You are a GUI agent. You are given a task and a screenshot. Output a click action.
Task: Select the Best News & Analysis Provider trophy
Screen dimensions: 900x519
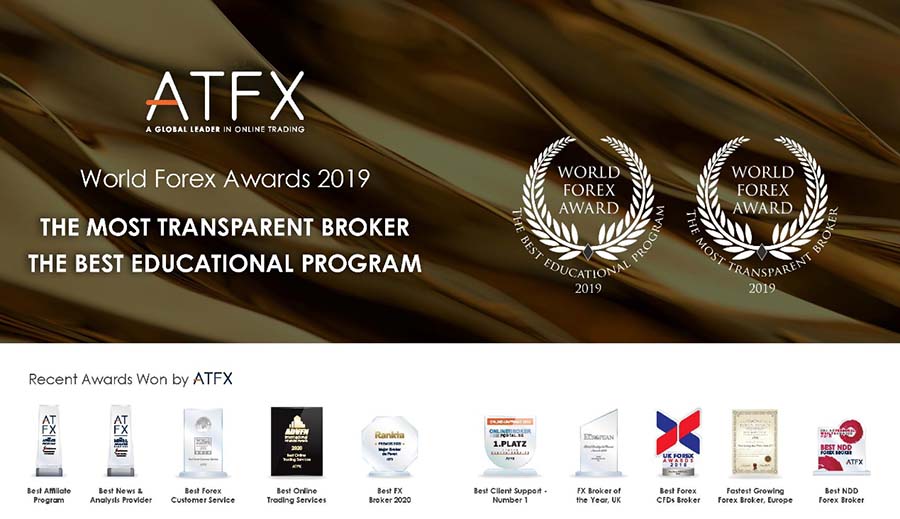(x=121, y=441)
